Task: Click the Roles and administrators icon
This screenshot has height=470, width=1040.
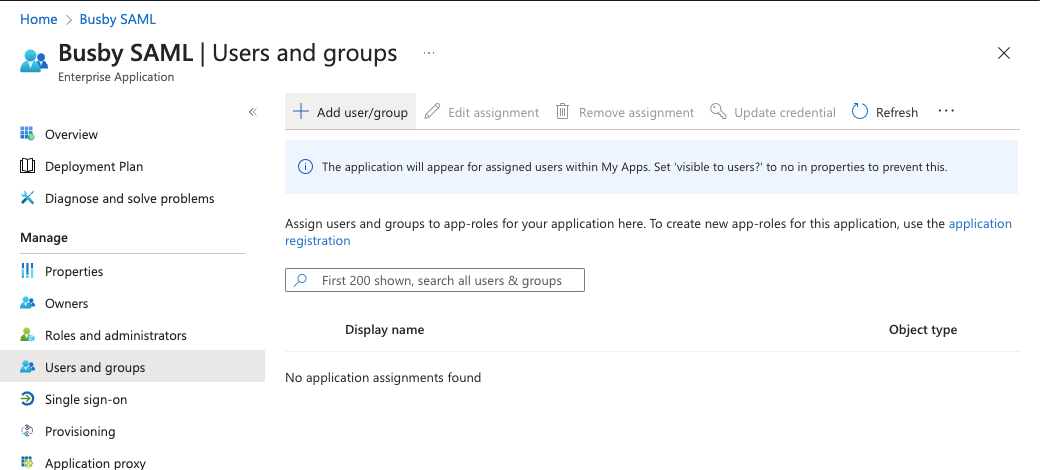Action: 27,335
